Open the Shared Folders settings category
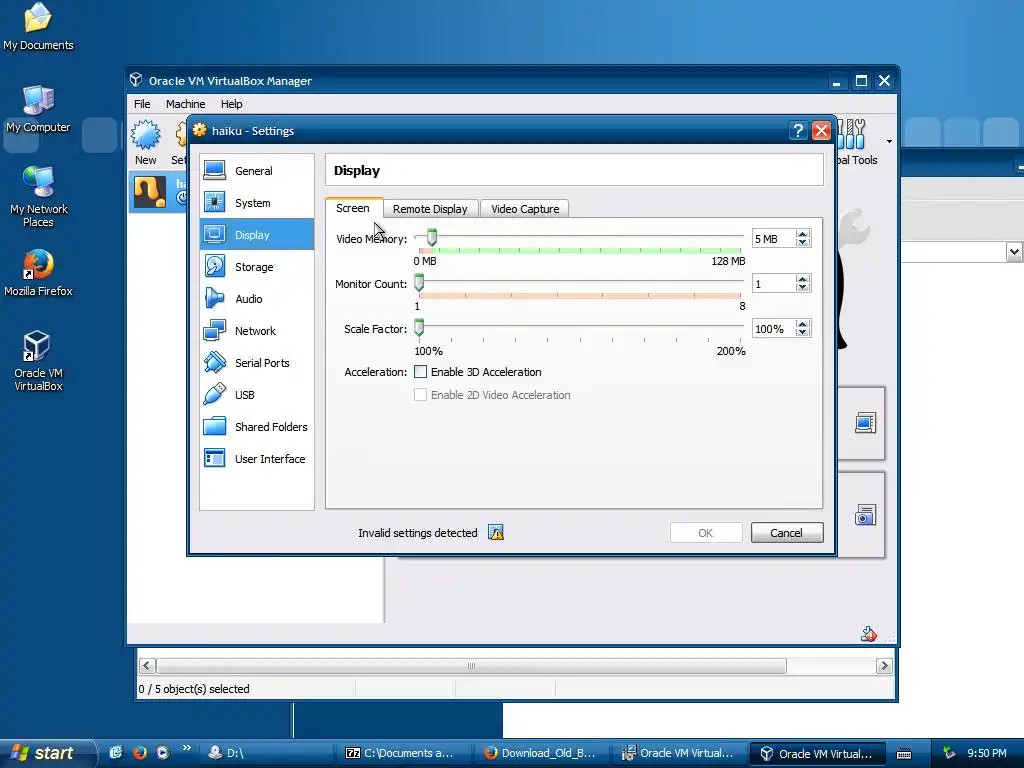The image size is (1024, 768). (x=257, y=426)
